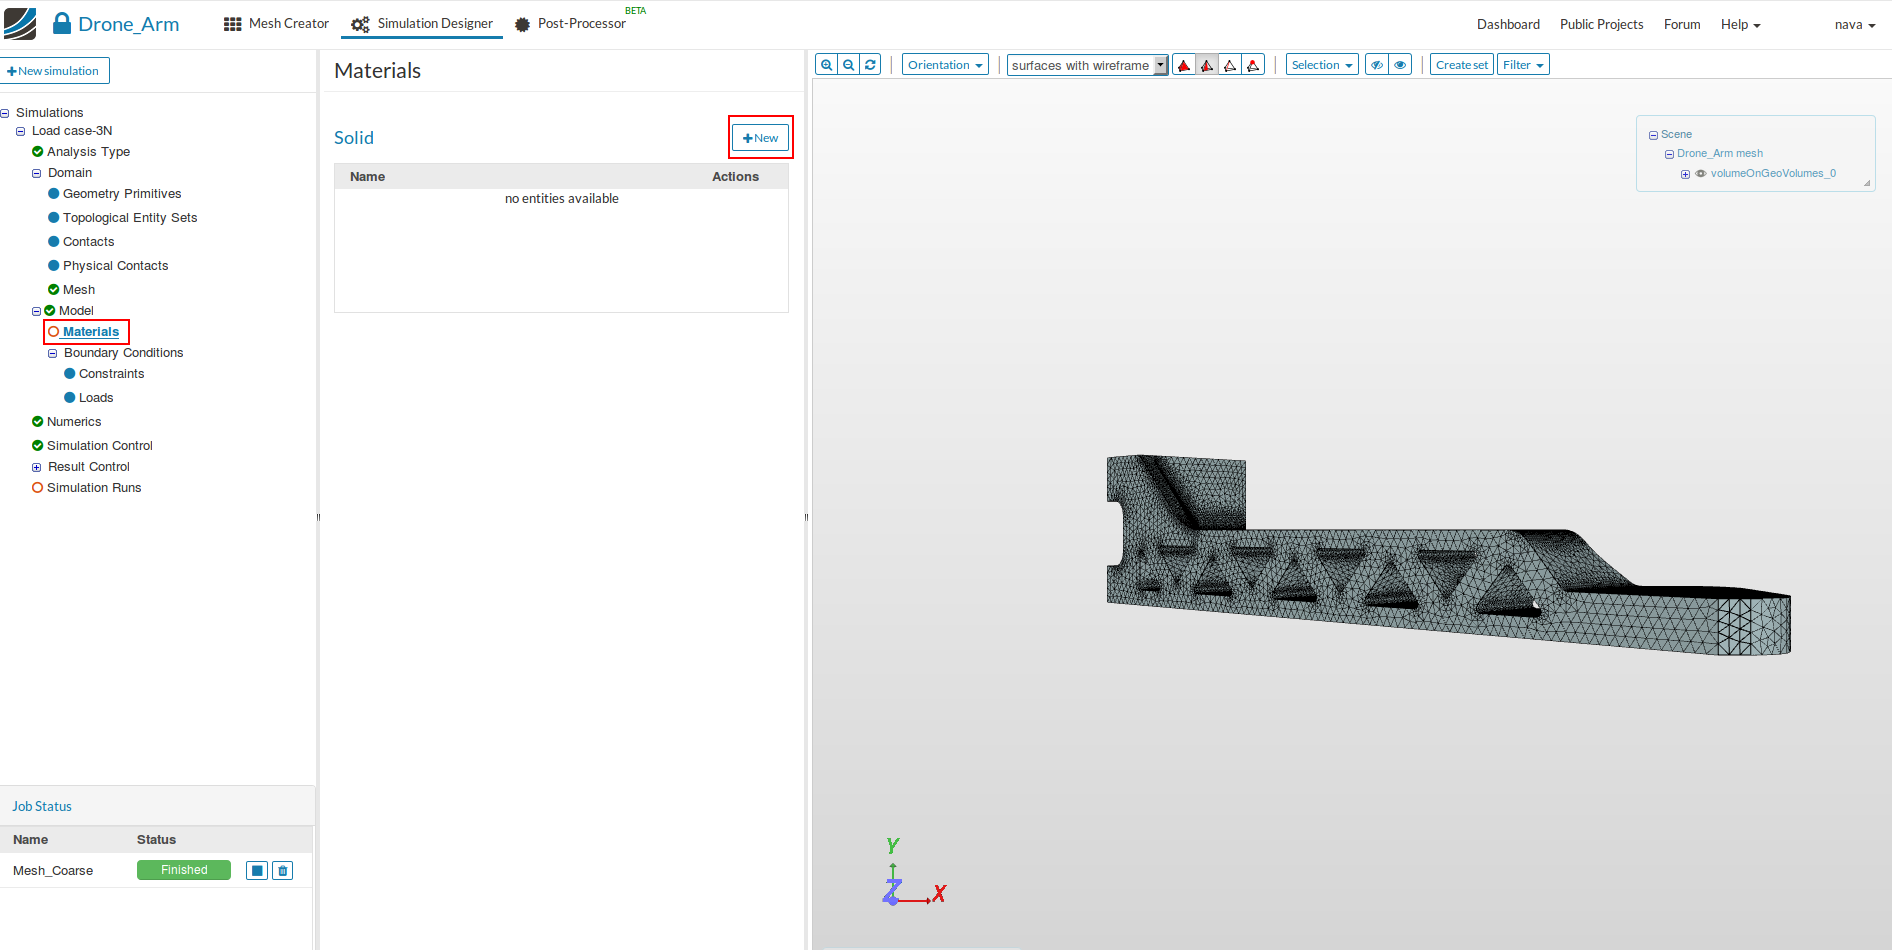
Task: Click the Loads blue dot icon
Action: pyautogui.click(x=70, y=398)
